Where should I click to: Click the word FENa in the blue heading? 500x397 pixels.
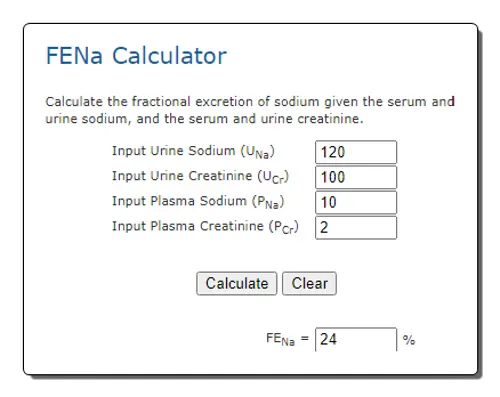(74, 56)
